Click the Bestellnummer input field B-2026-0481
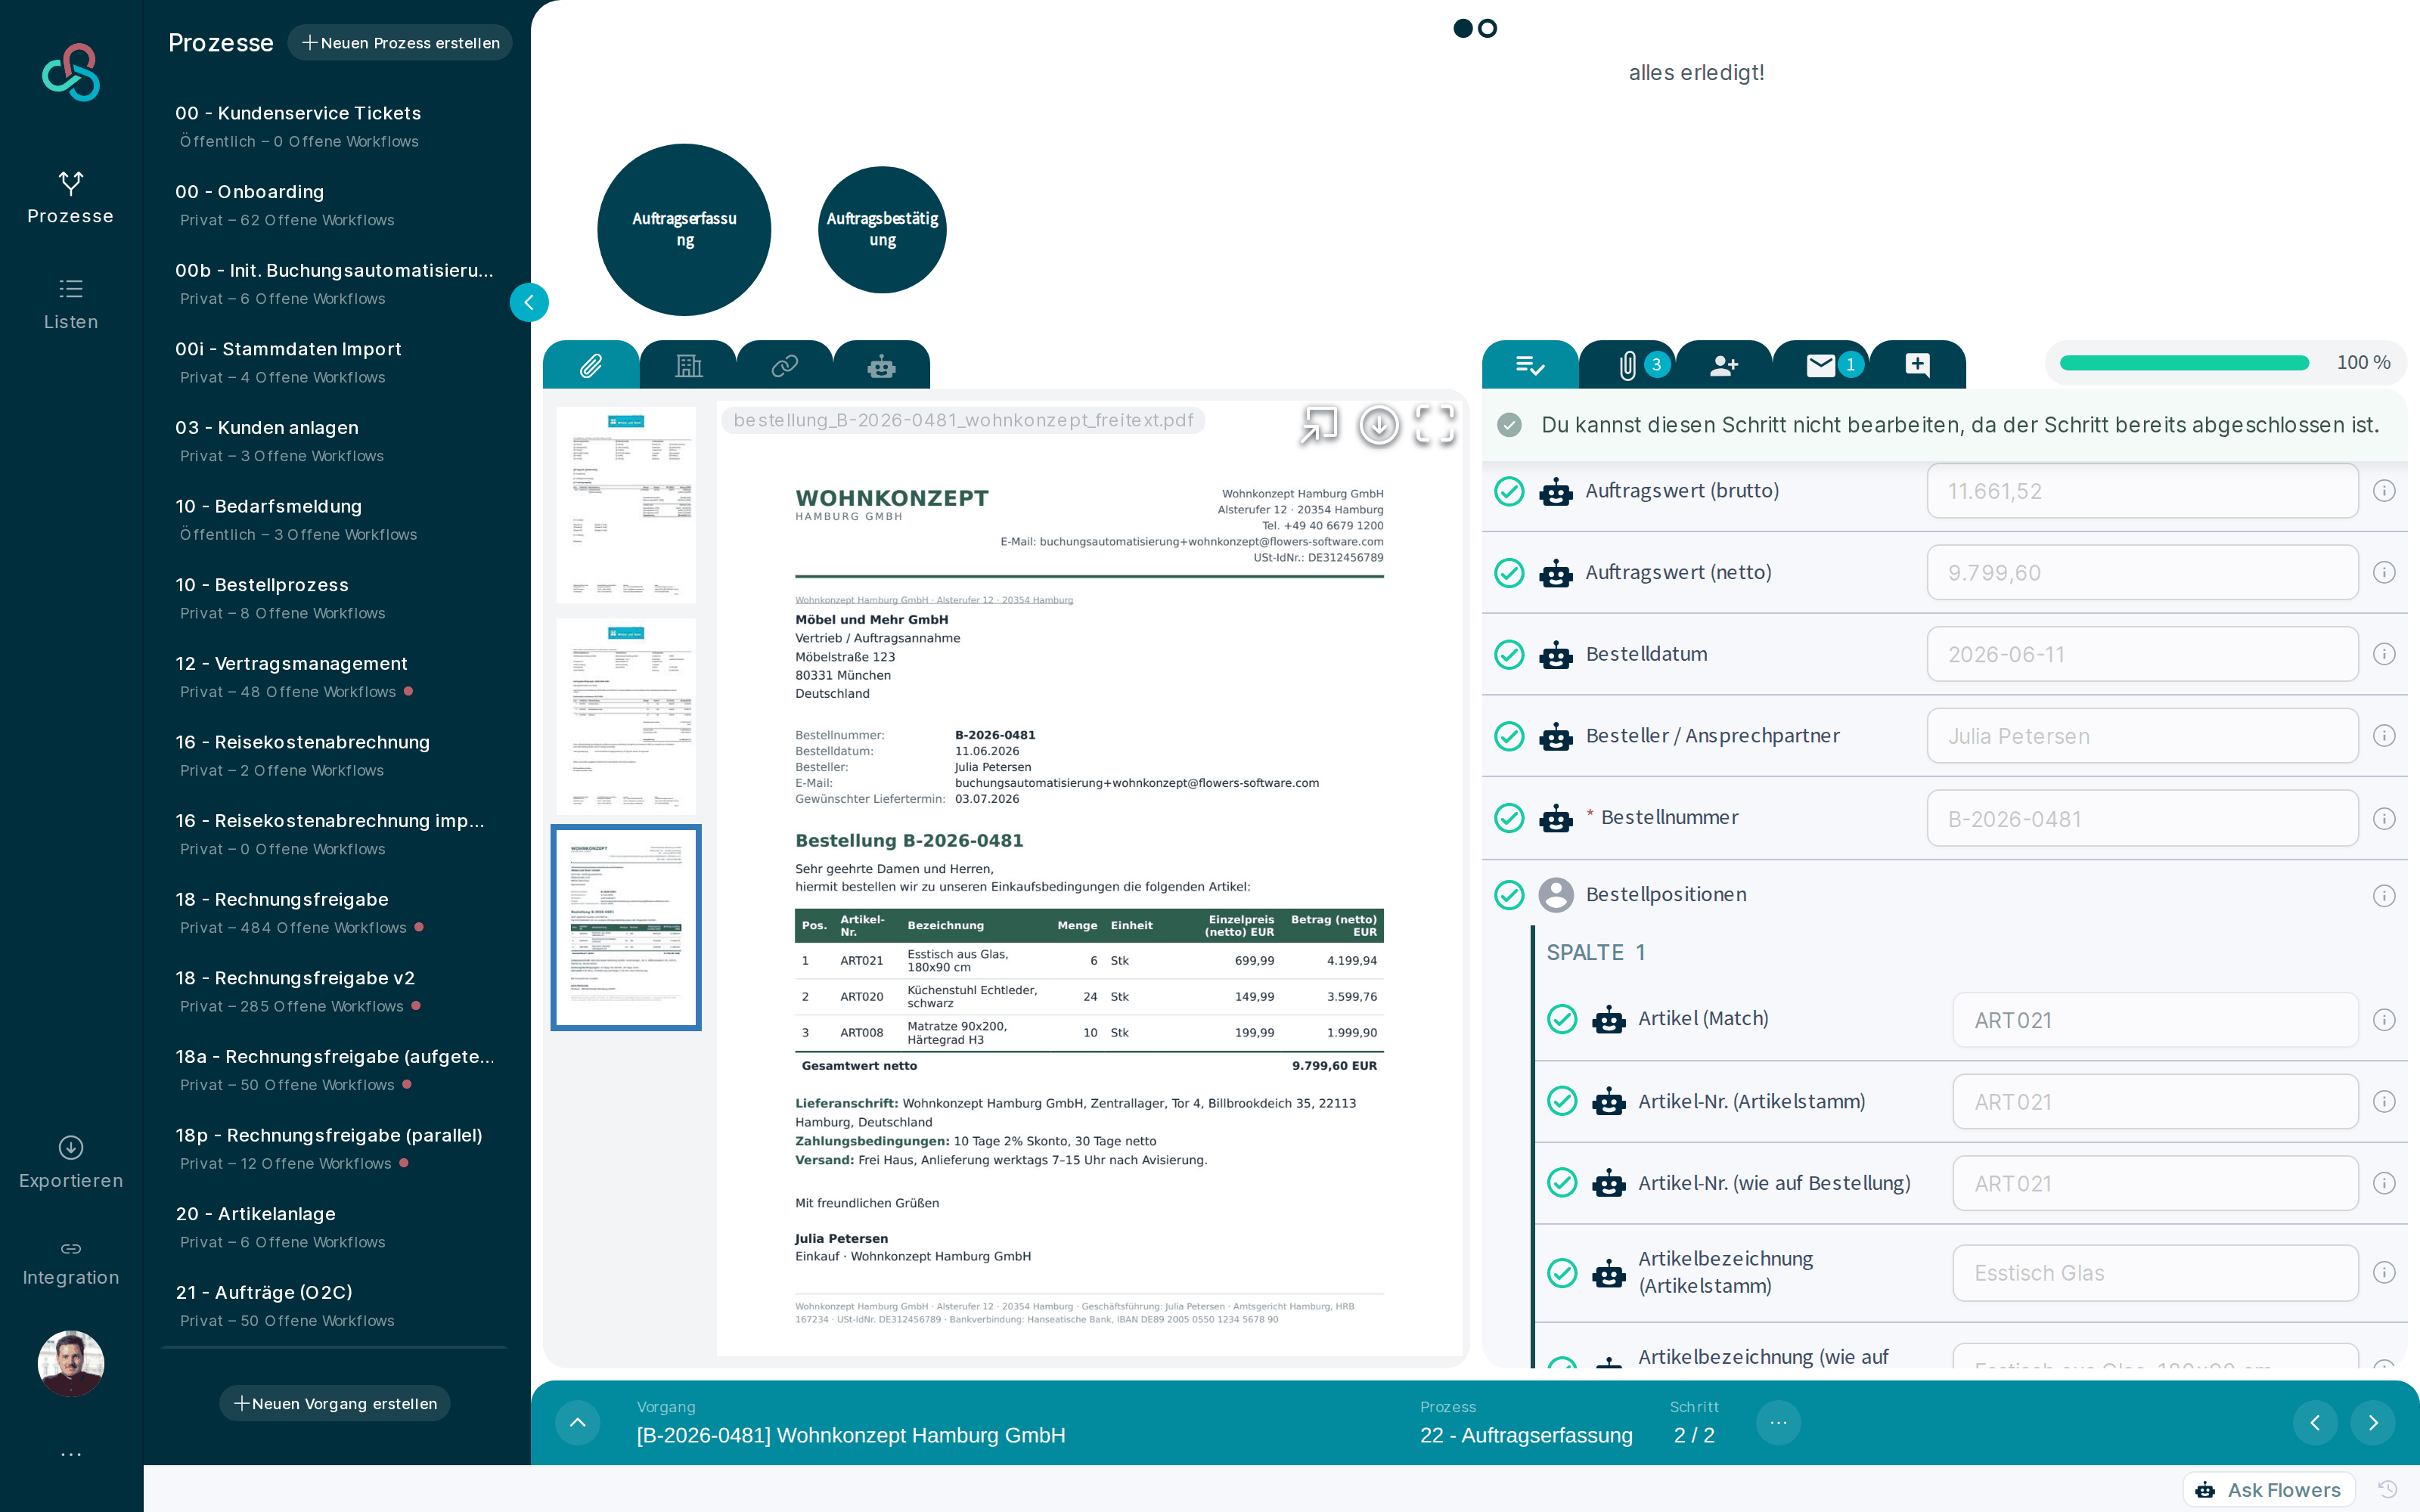The height and width of the screenshot is (1512, 2420). point(2142,819)
